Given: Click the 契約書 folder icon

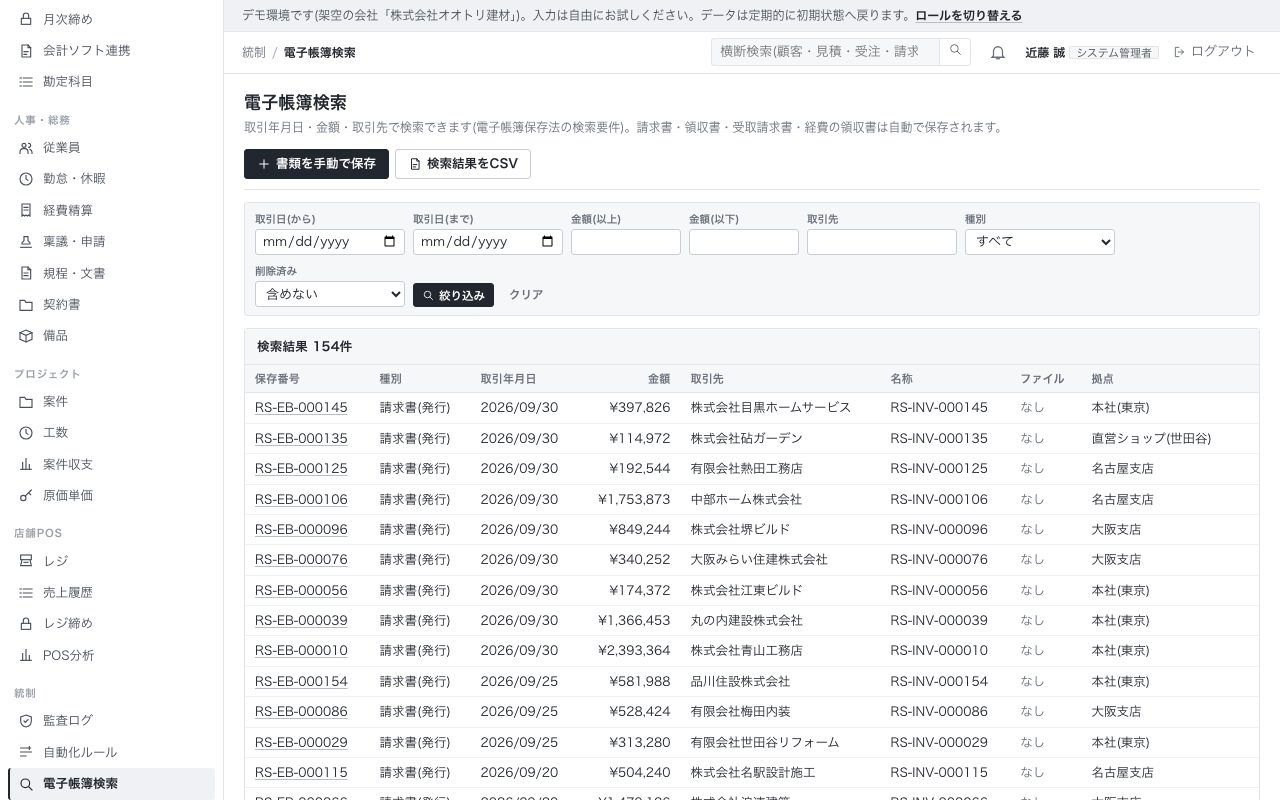Looking at the screenshot, I should pyautogui.click(x=26, y=304).
